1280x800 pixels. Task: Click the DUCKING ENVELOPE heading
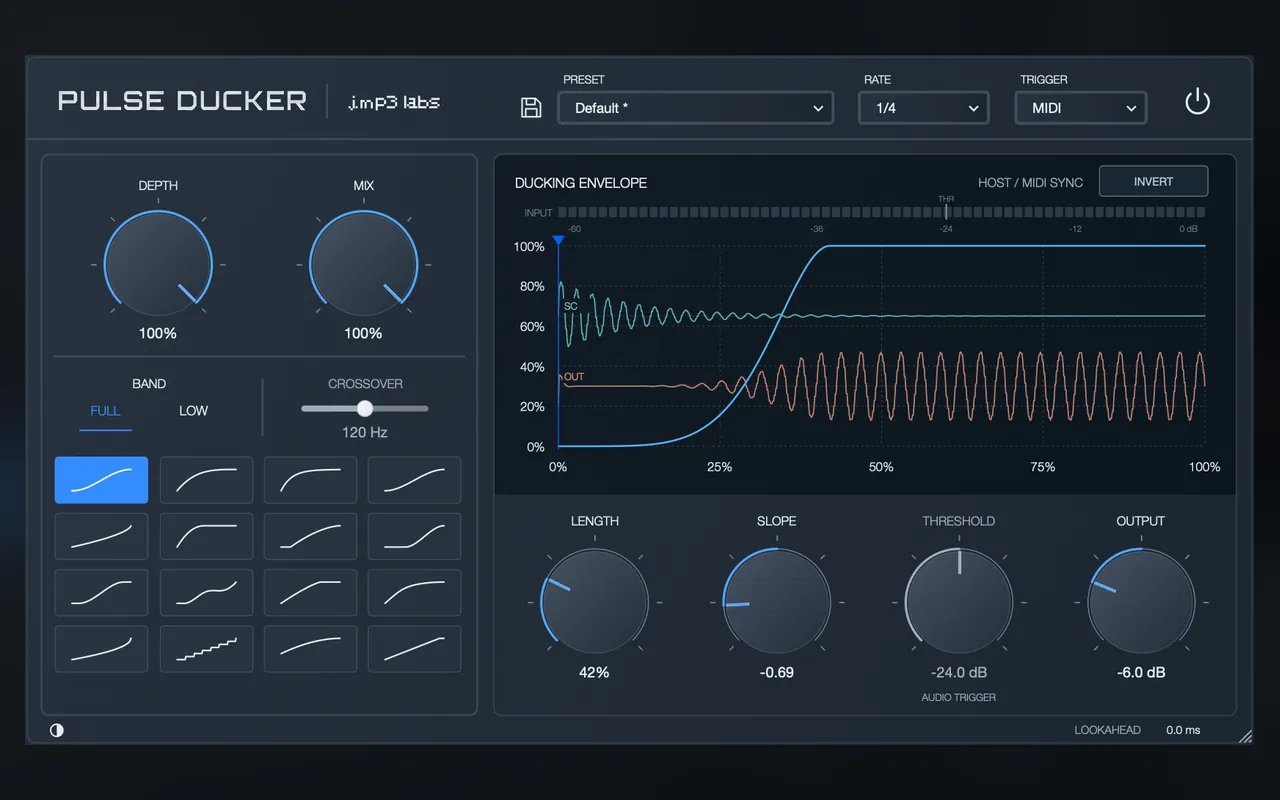pos(581,183)
